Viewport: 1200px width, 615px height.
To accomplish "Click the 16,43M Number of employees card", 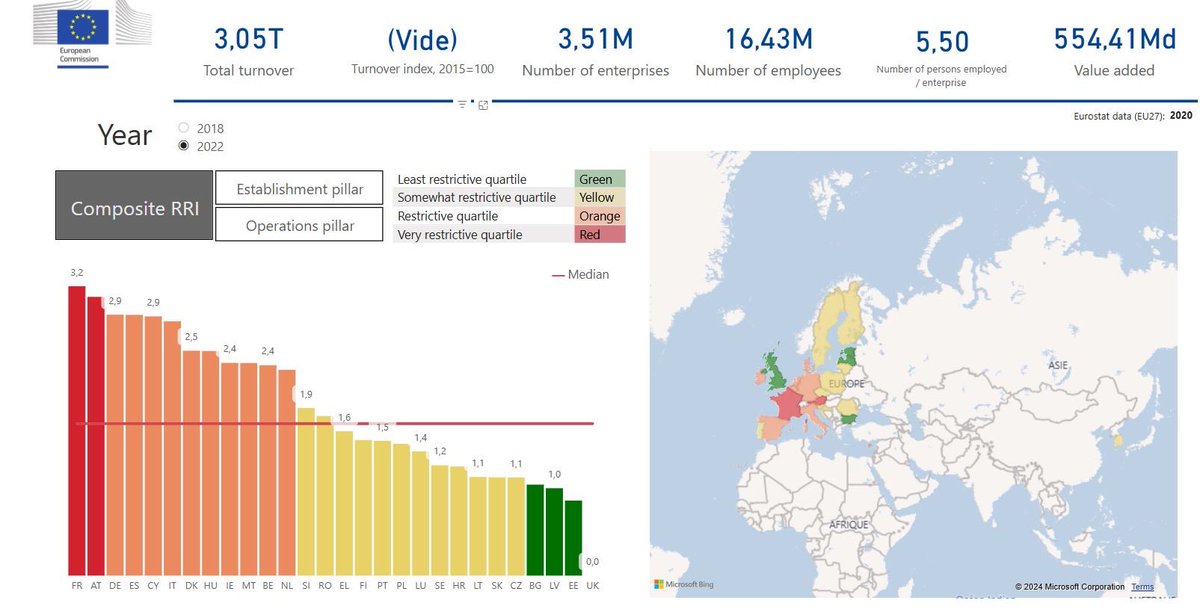I will 768,52.
